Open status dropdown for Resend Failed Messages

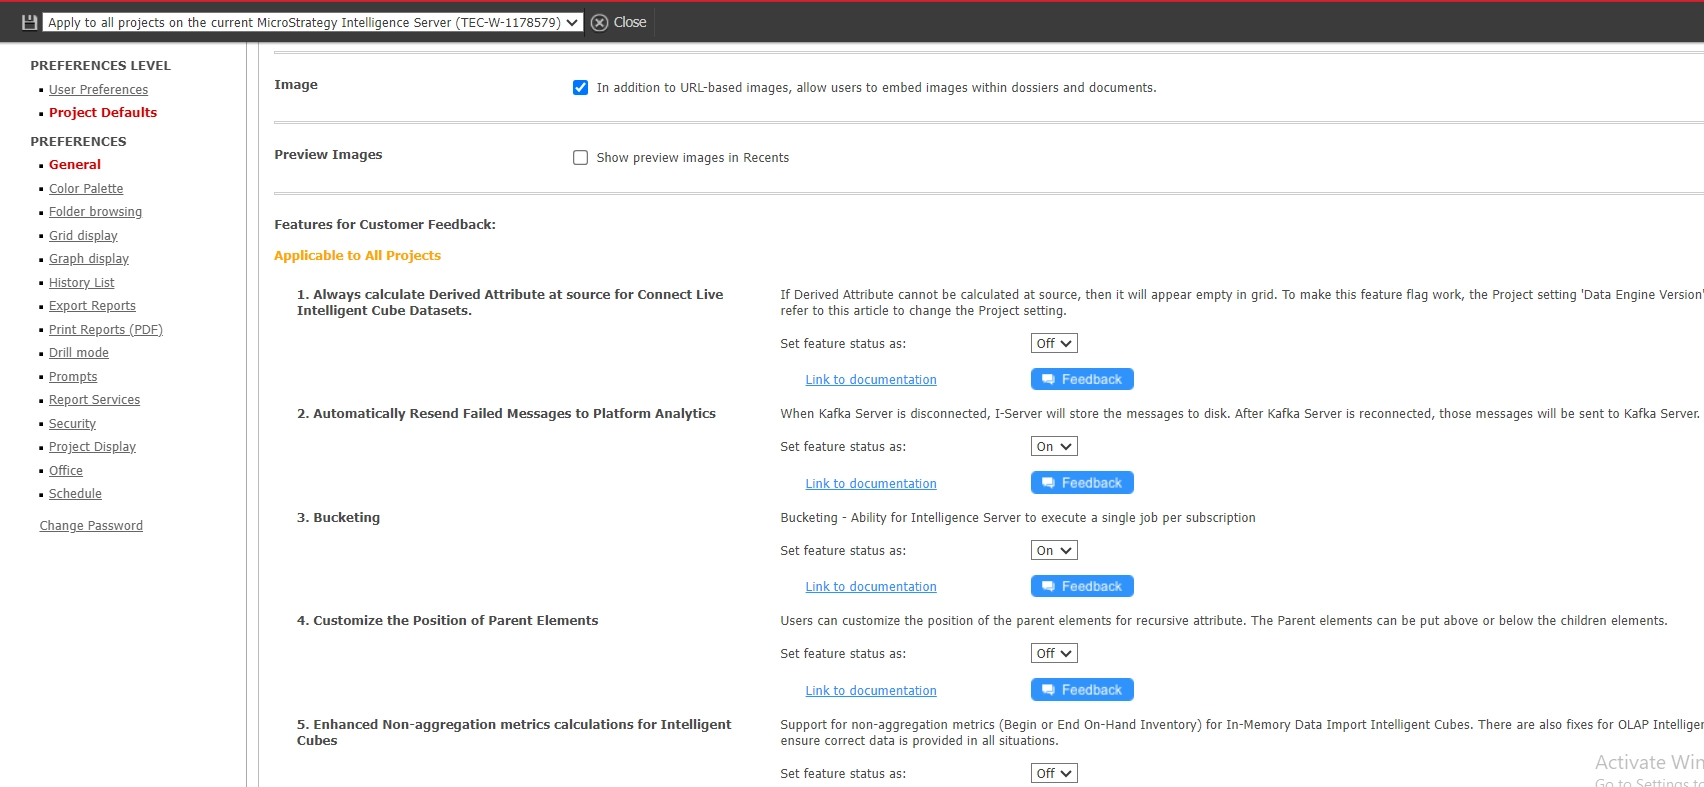[x=1053, y=447]
